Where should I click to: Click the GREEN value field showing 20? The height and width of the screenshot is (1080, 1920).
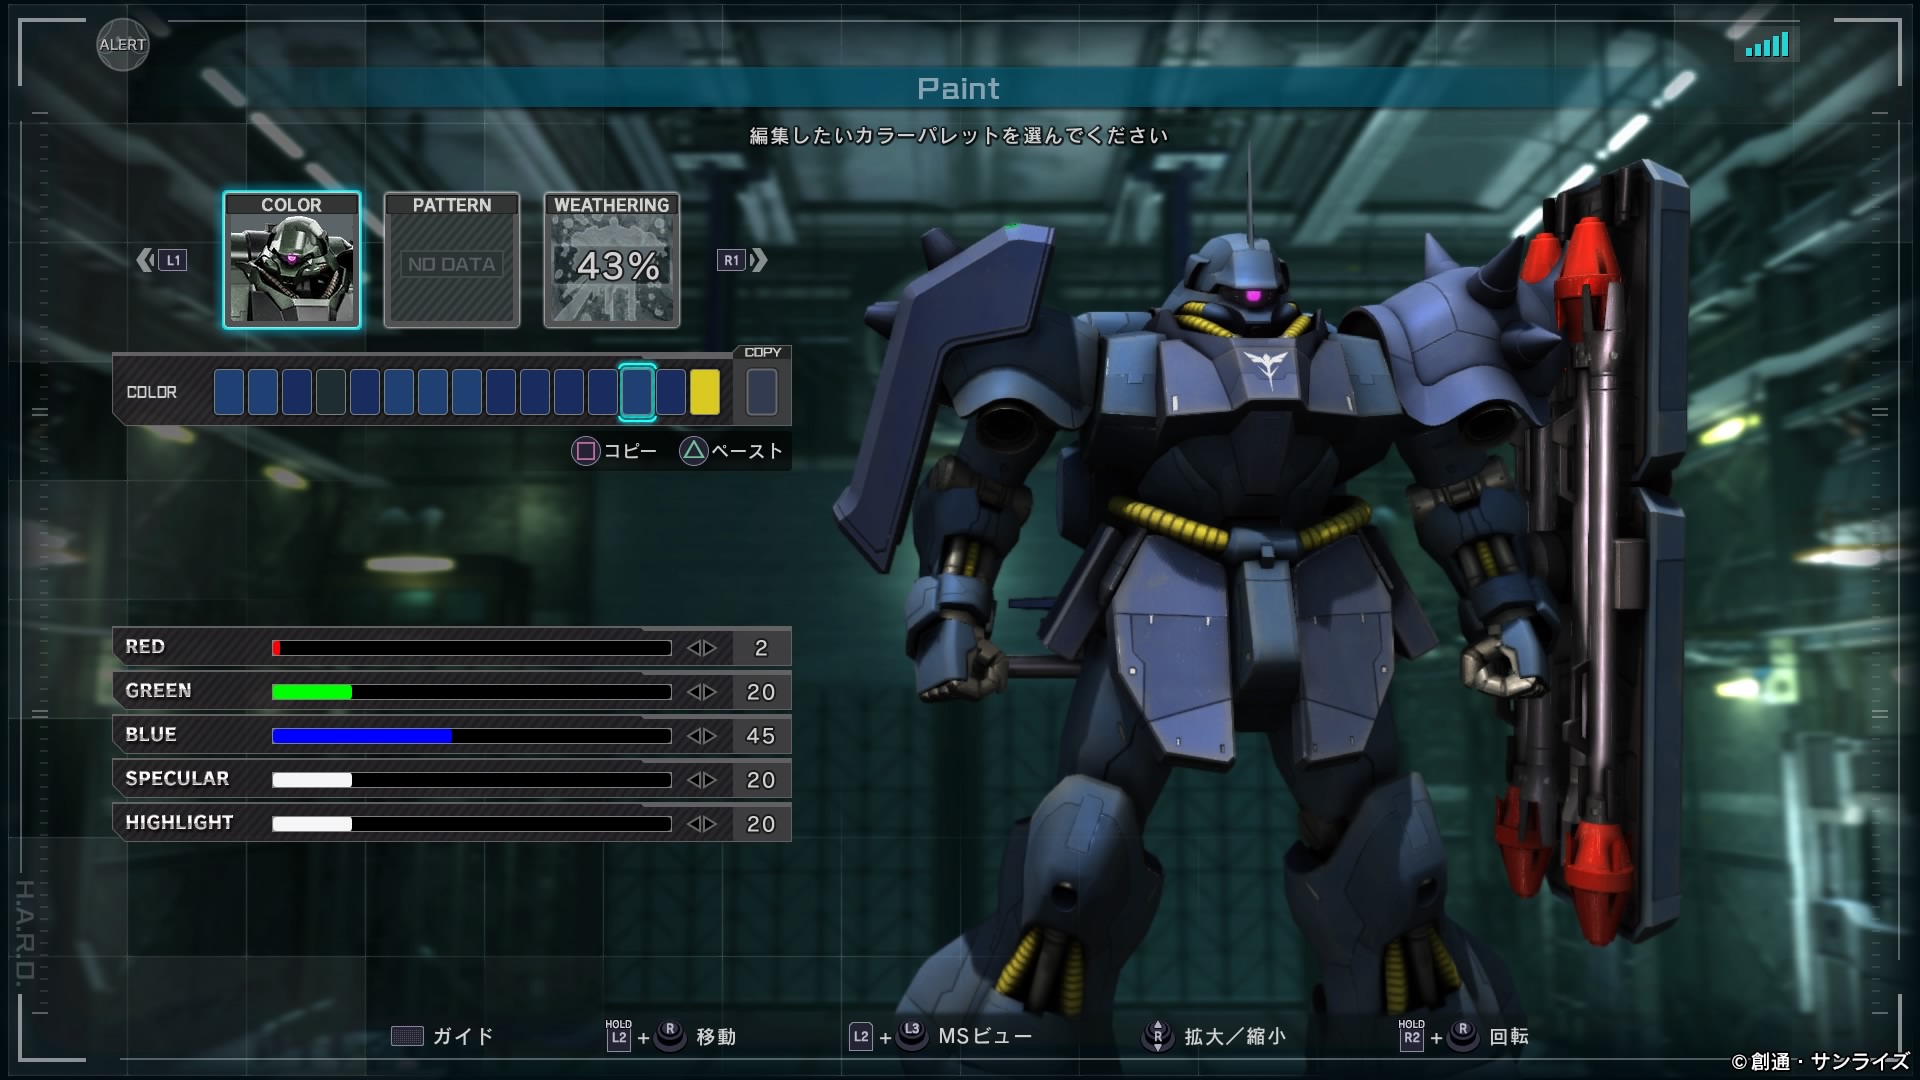pyautogui.click(x=761, y=692)
